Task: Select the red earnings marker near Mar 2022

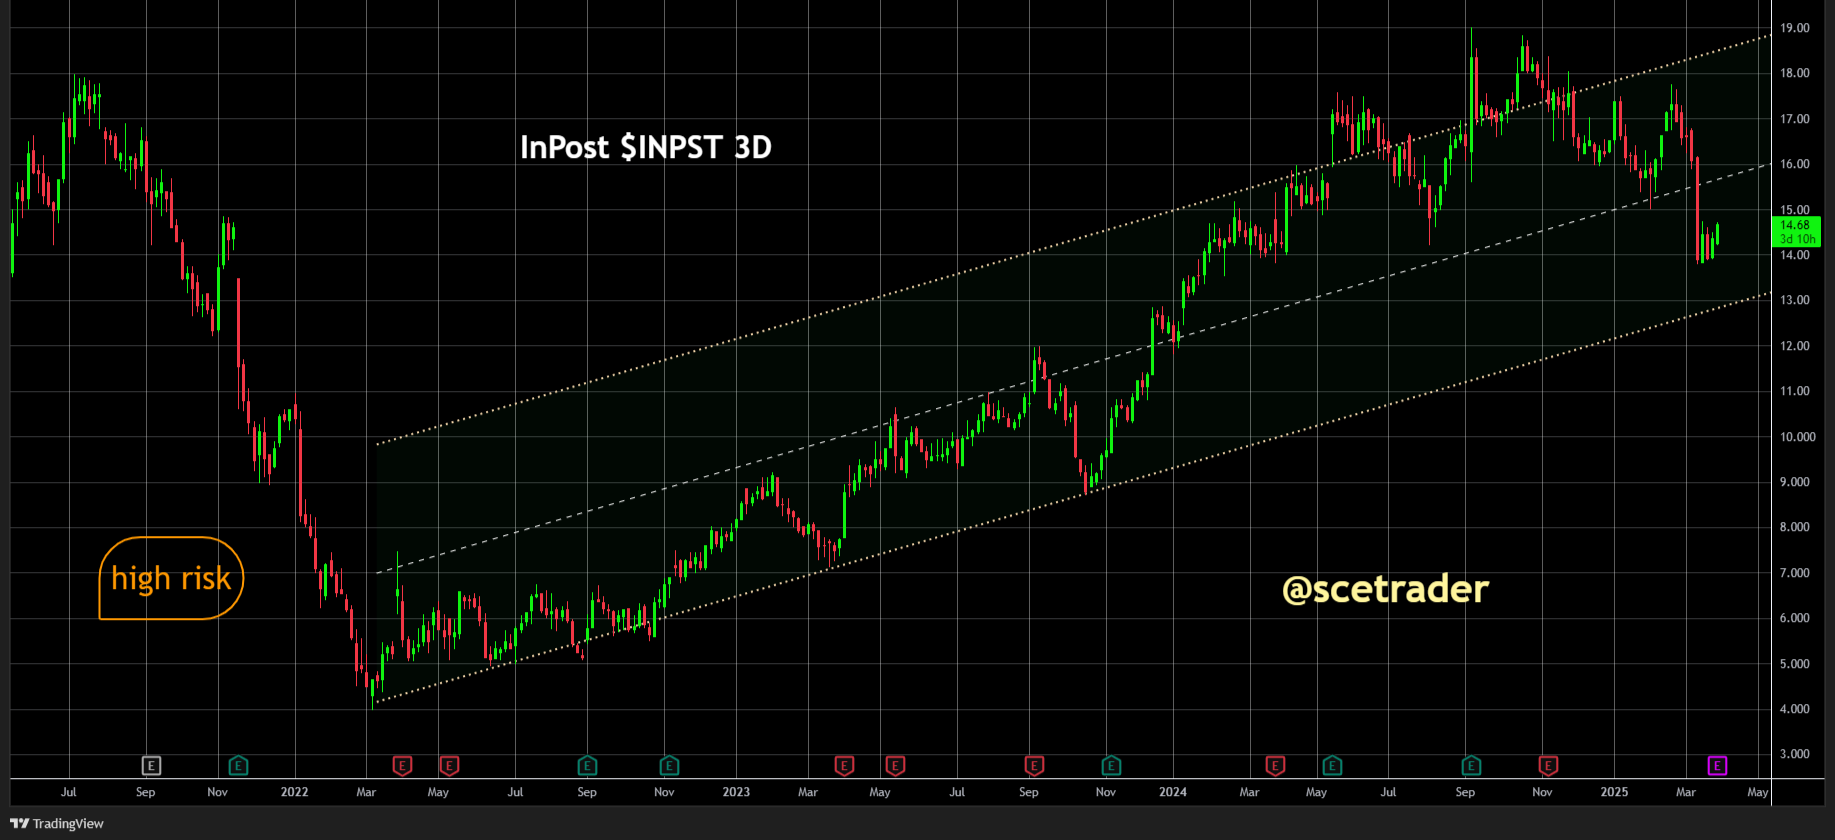Action: point(402,766)
